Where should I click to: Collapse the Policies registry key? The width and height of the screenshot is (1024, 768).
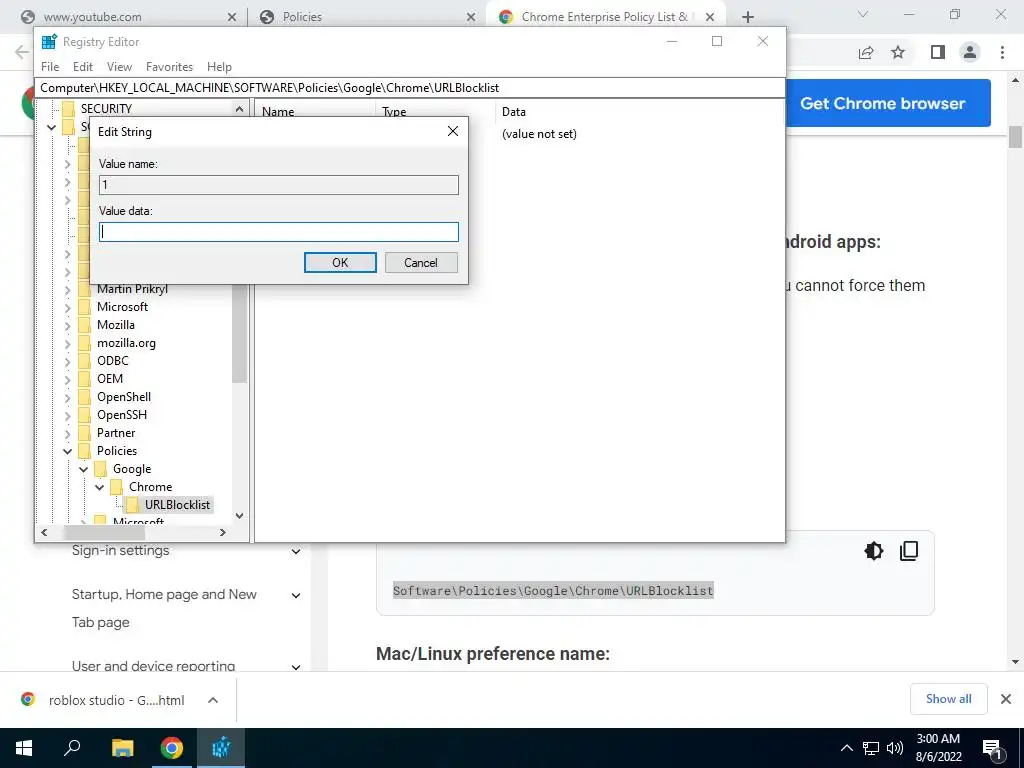tap(67, 451)
